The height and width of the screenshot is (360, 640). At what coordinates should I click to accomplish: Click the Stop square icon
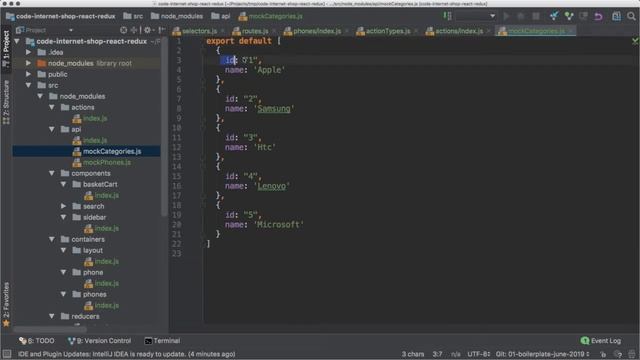536,16
